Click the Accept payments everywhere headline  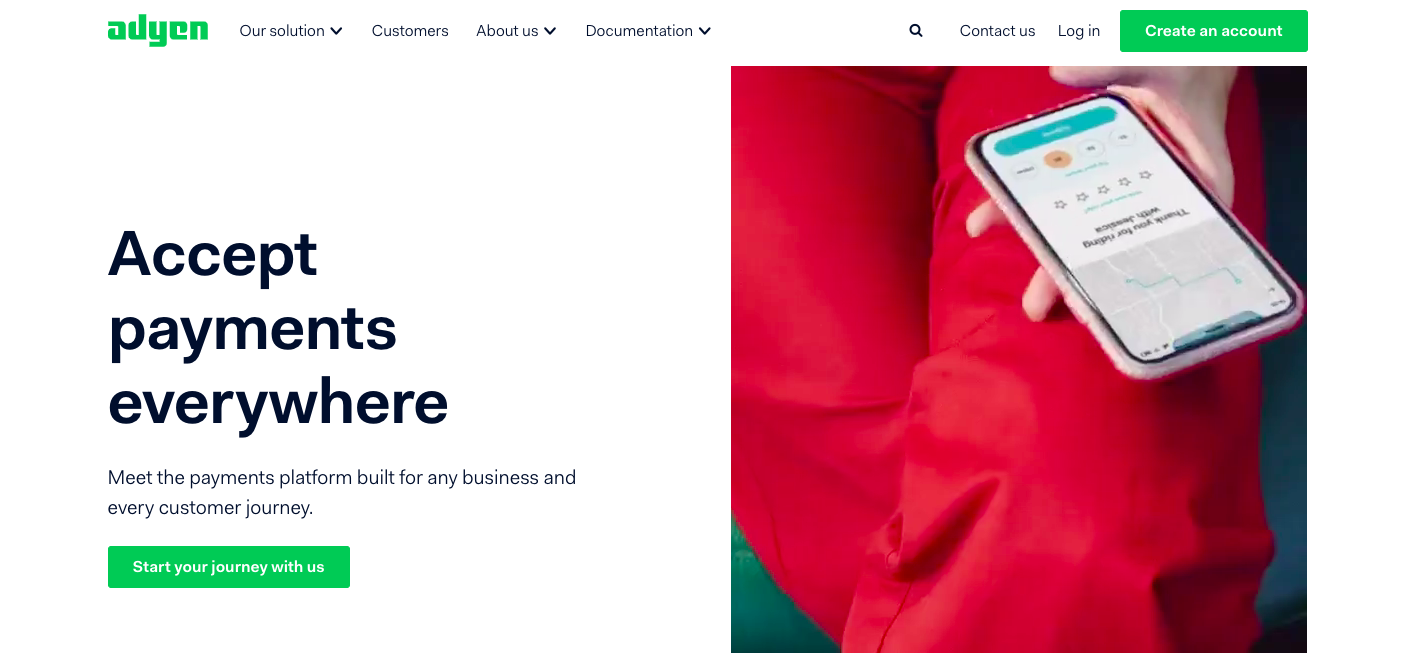point(278,327)
